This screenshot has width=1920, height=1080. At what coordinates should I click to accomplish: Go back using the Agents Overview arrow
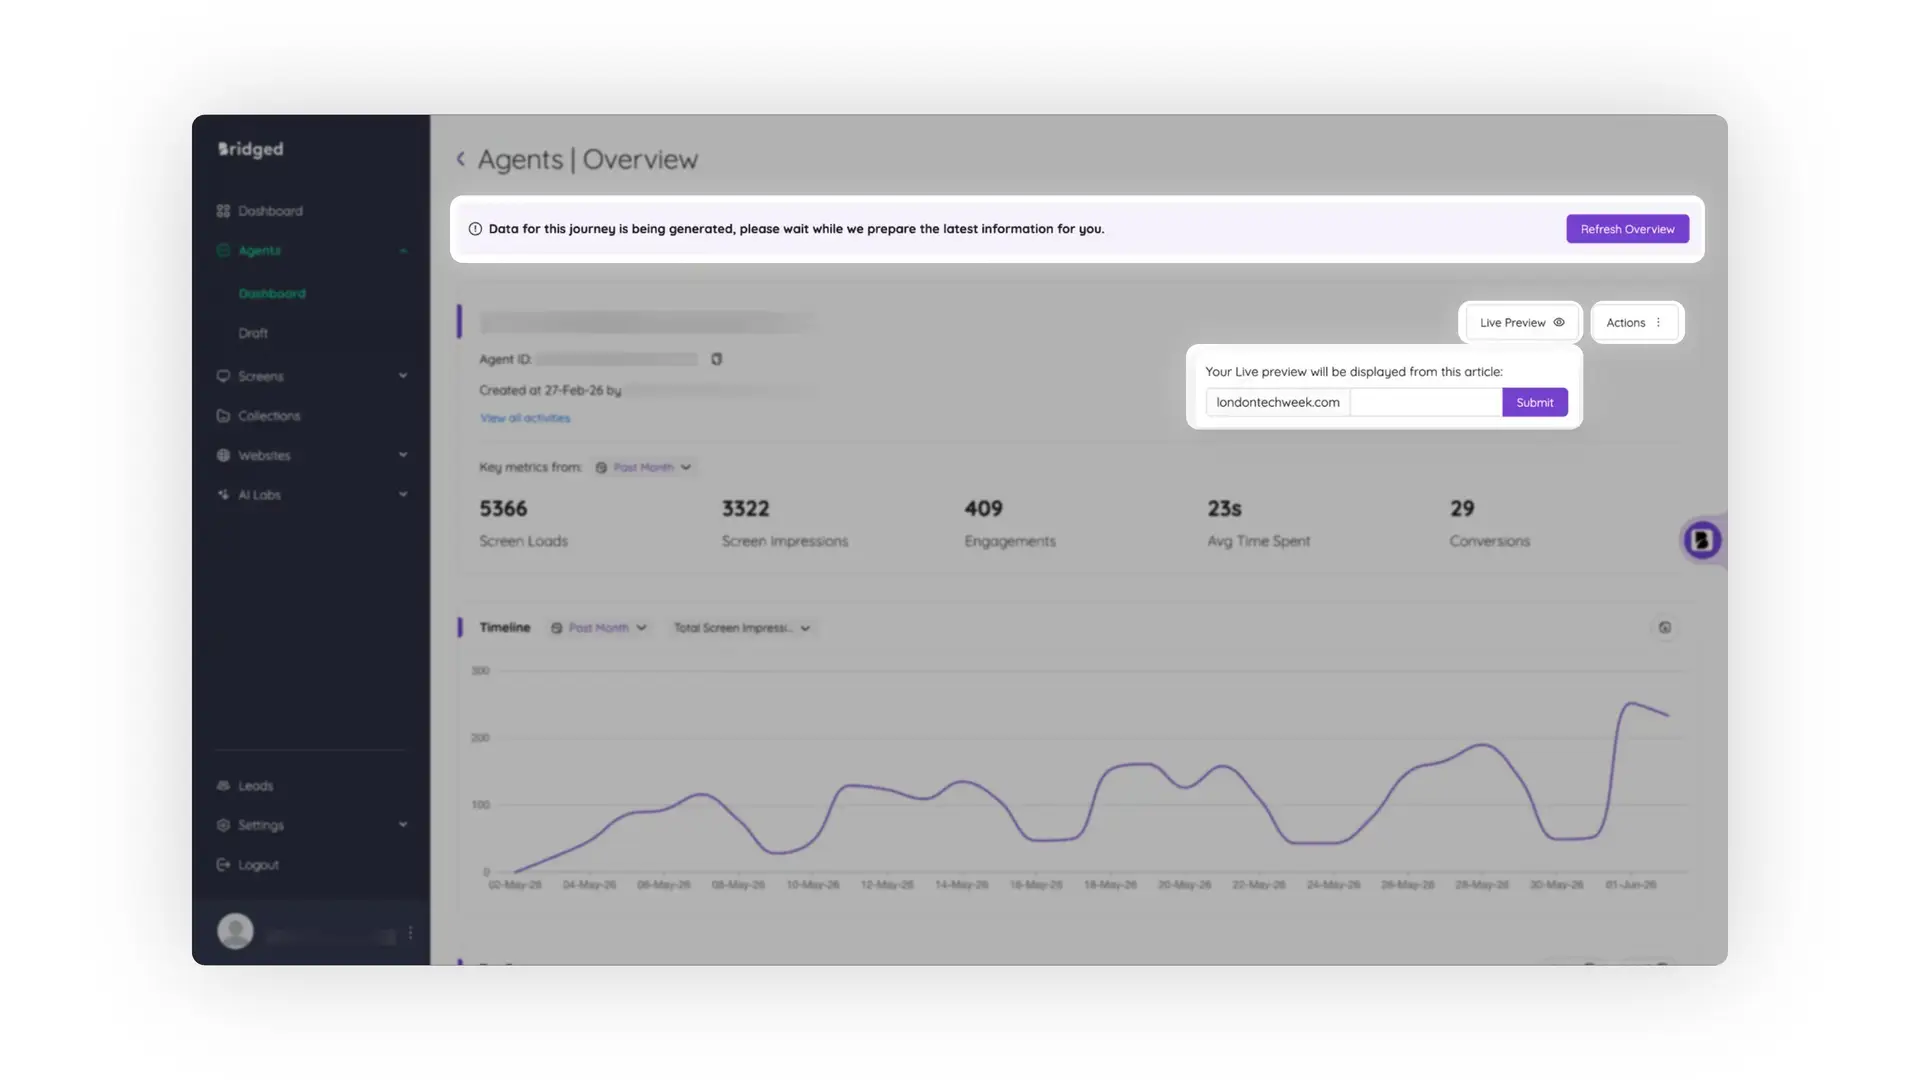(x=461, y=159)
